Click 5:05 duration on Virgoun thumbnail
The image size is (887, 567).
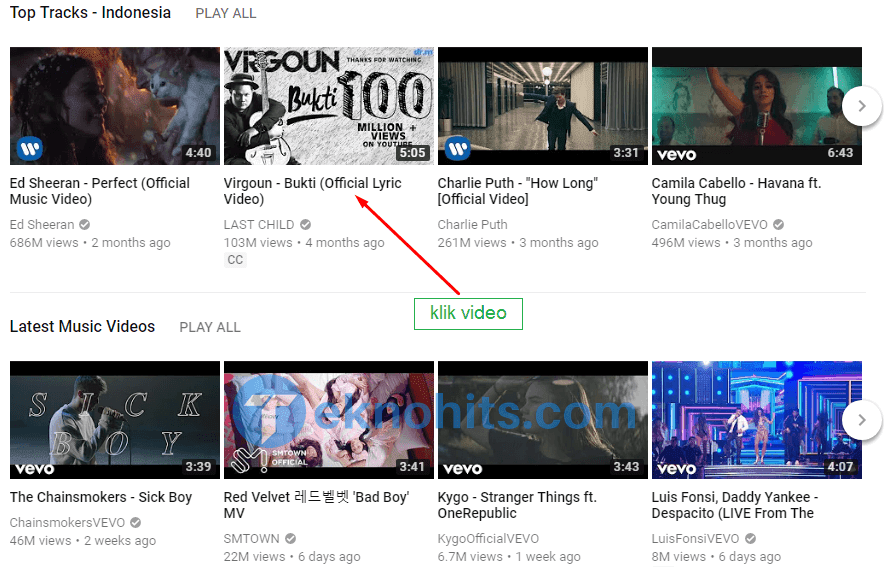pyautogui.click(x=412, y=153)
